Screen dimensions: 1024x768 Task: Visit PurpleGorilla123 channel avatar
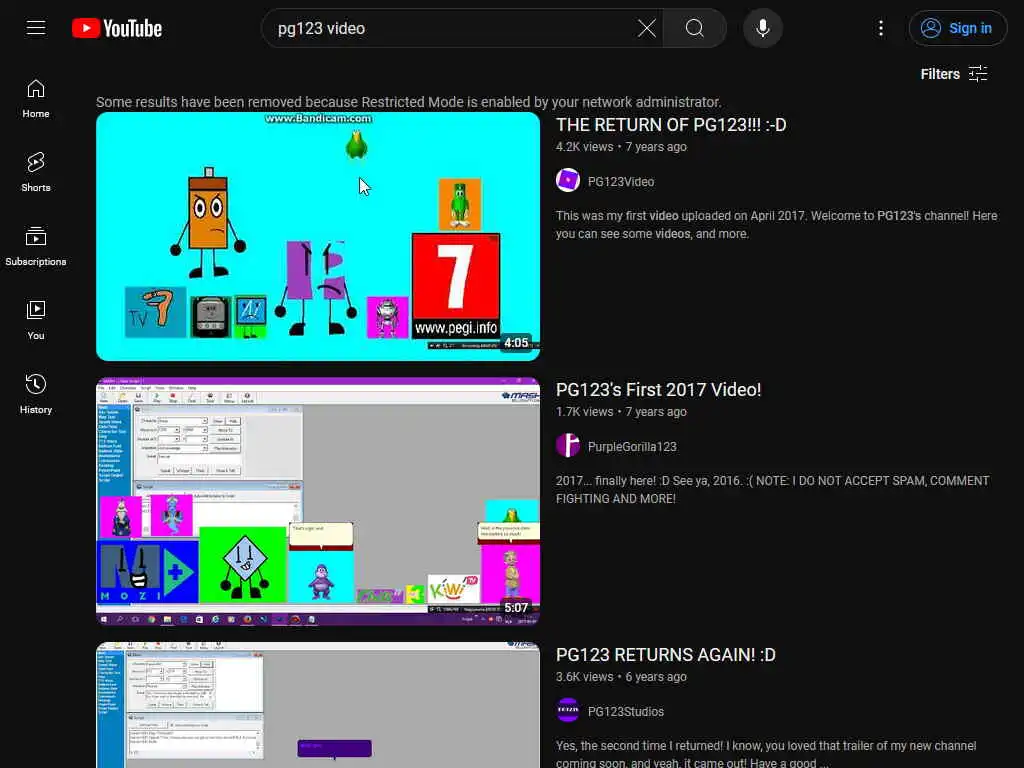[x=568, y=445]
